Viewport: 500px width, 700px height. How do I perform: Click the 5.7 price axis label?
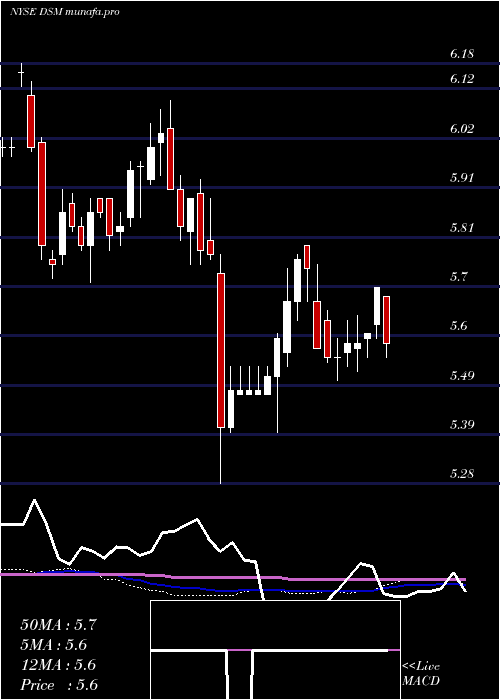[x=458, y=277]
